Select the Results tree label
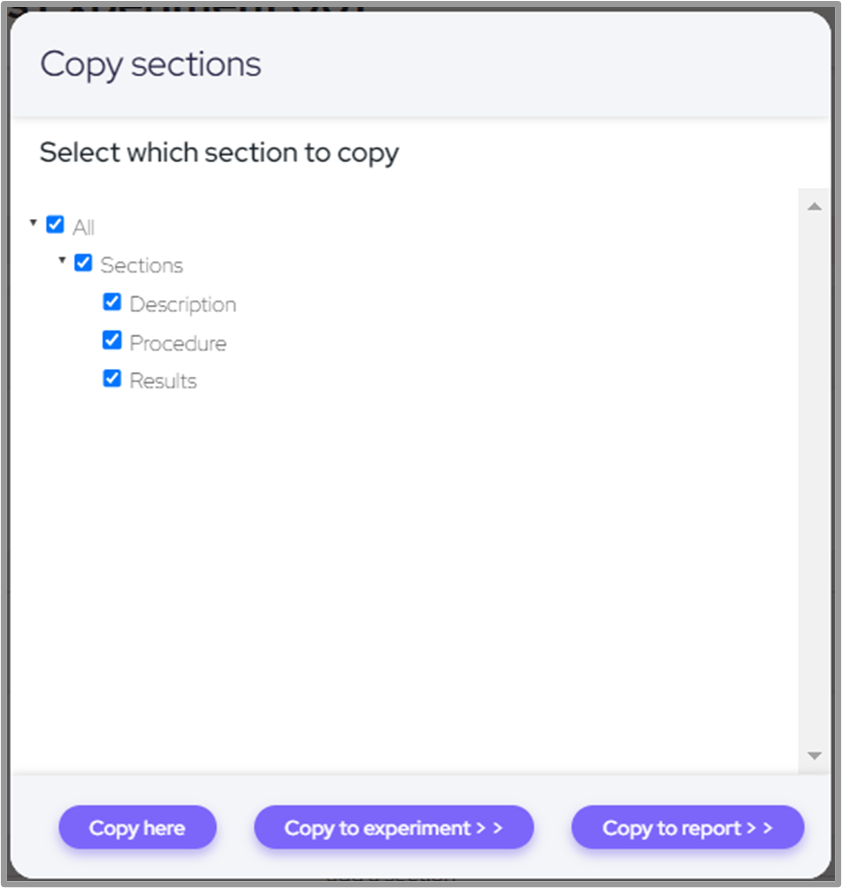Screen dimensions: 842x888 click(x=163, y=381)
